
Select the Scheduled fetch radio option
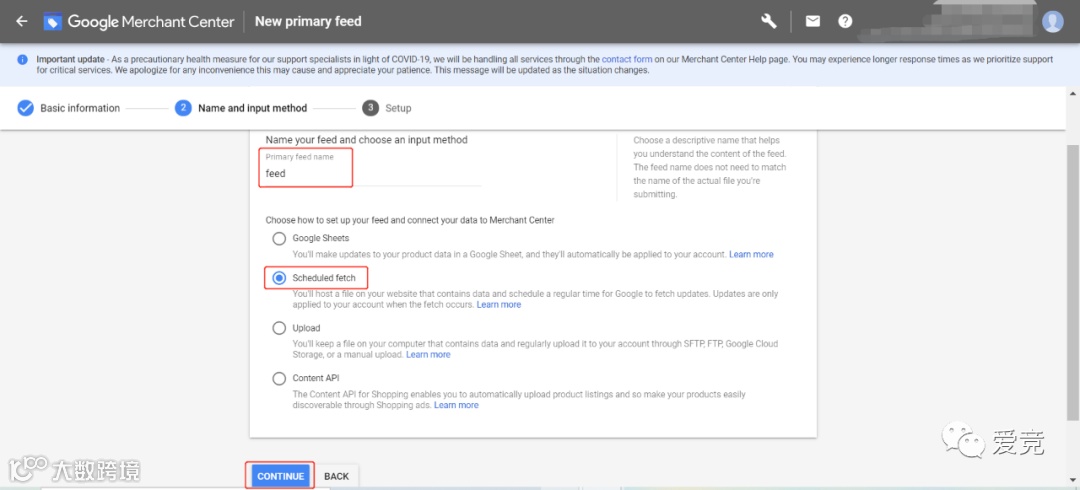pyautogui.click(x=279, y=278)
